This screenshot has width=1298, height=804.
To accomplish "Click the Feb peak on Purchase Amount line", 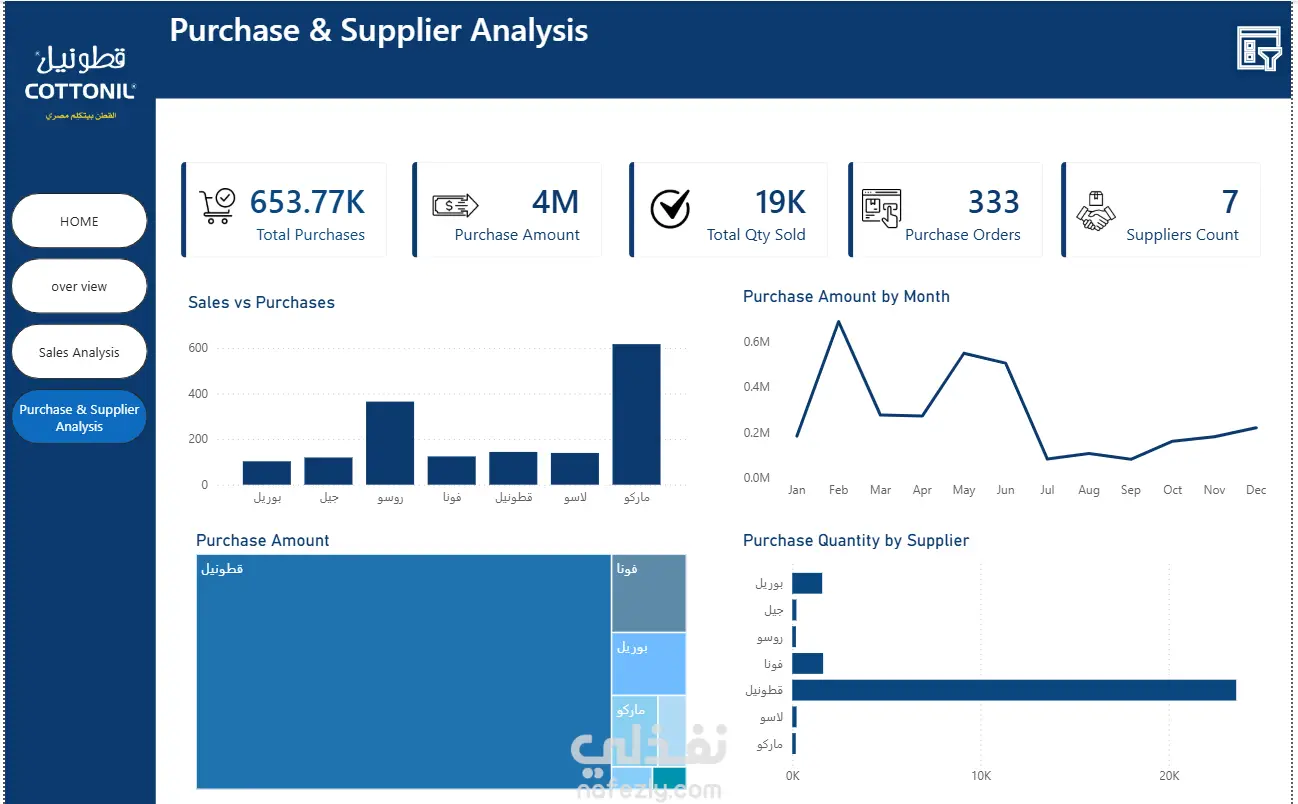I will [838, 322].
